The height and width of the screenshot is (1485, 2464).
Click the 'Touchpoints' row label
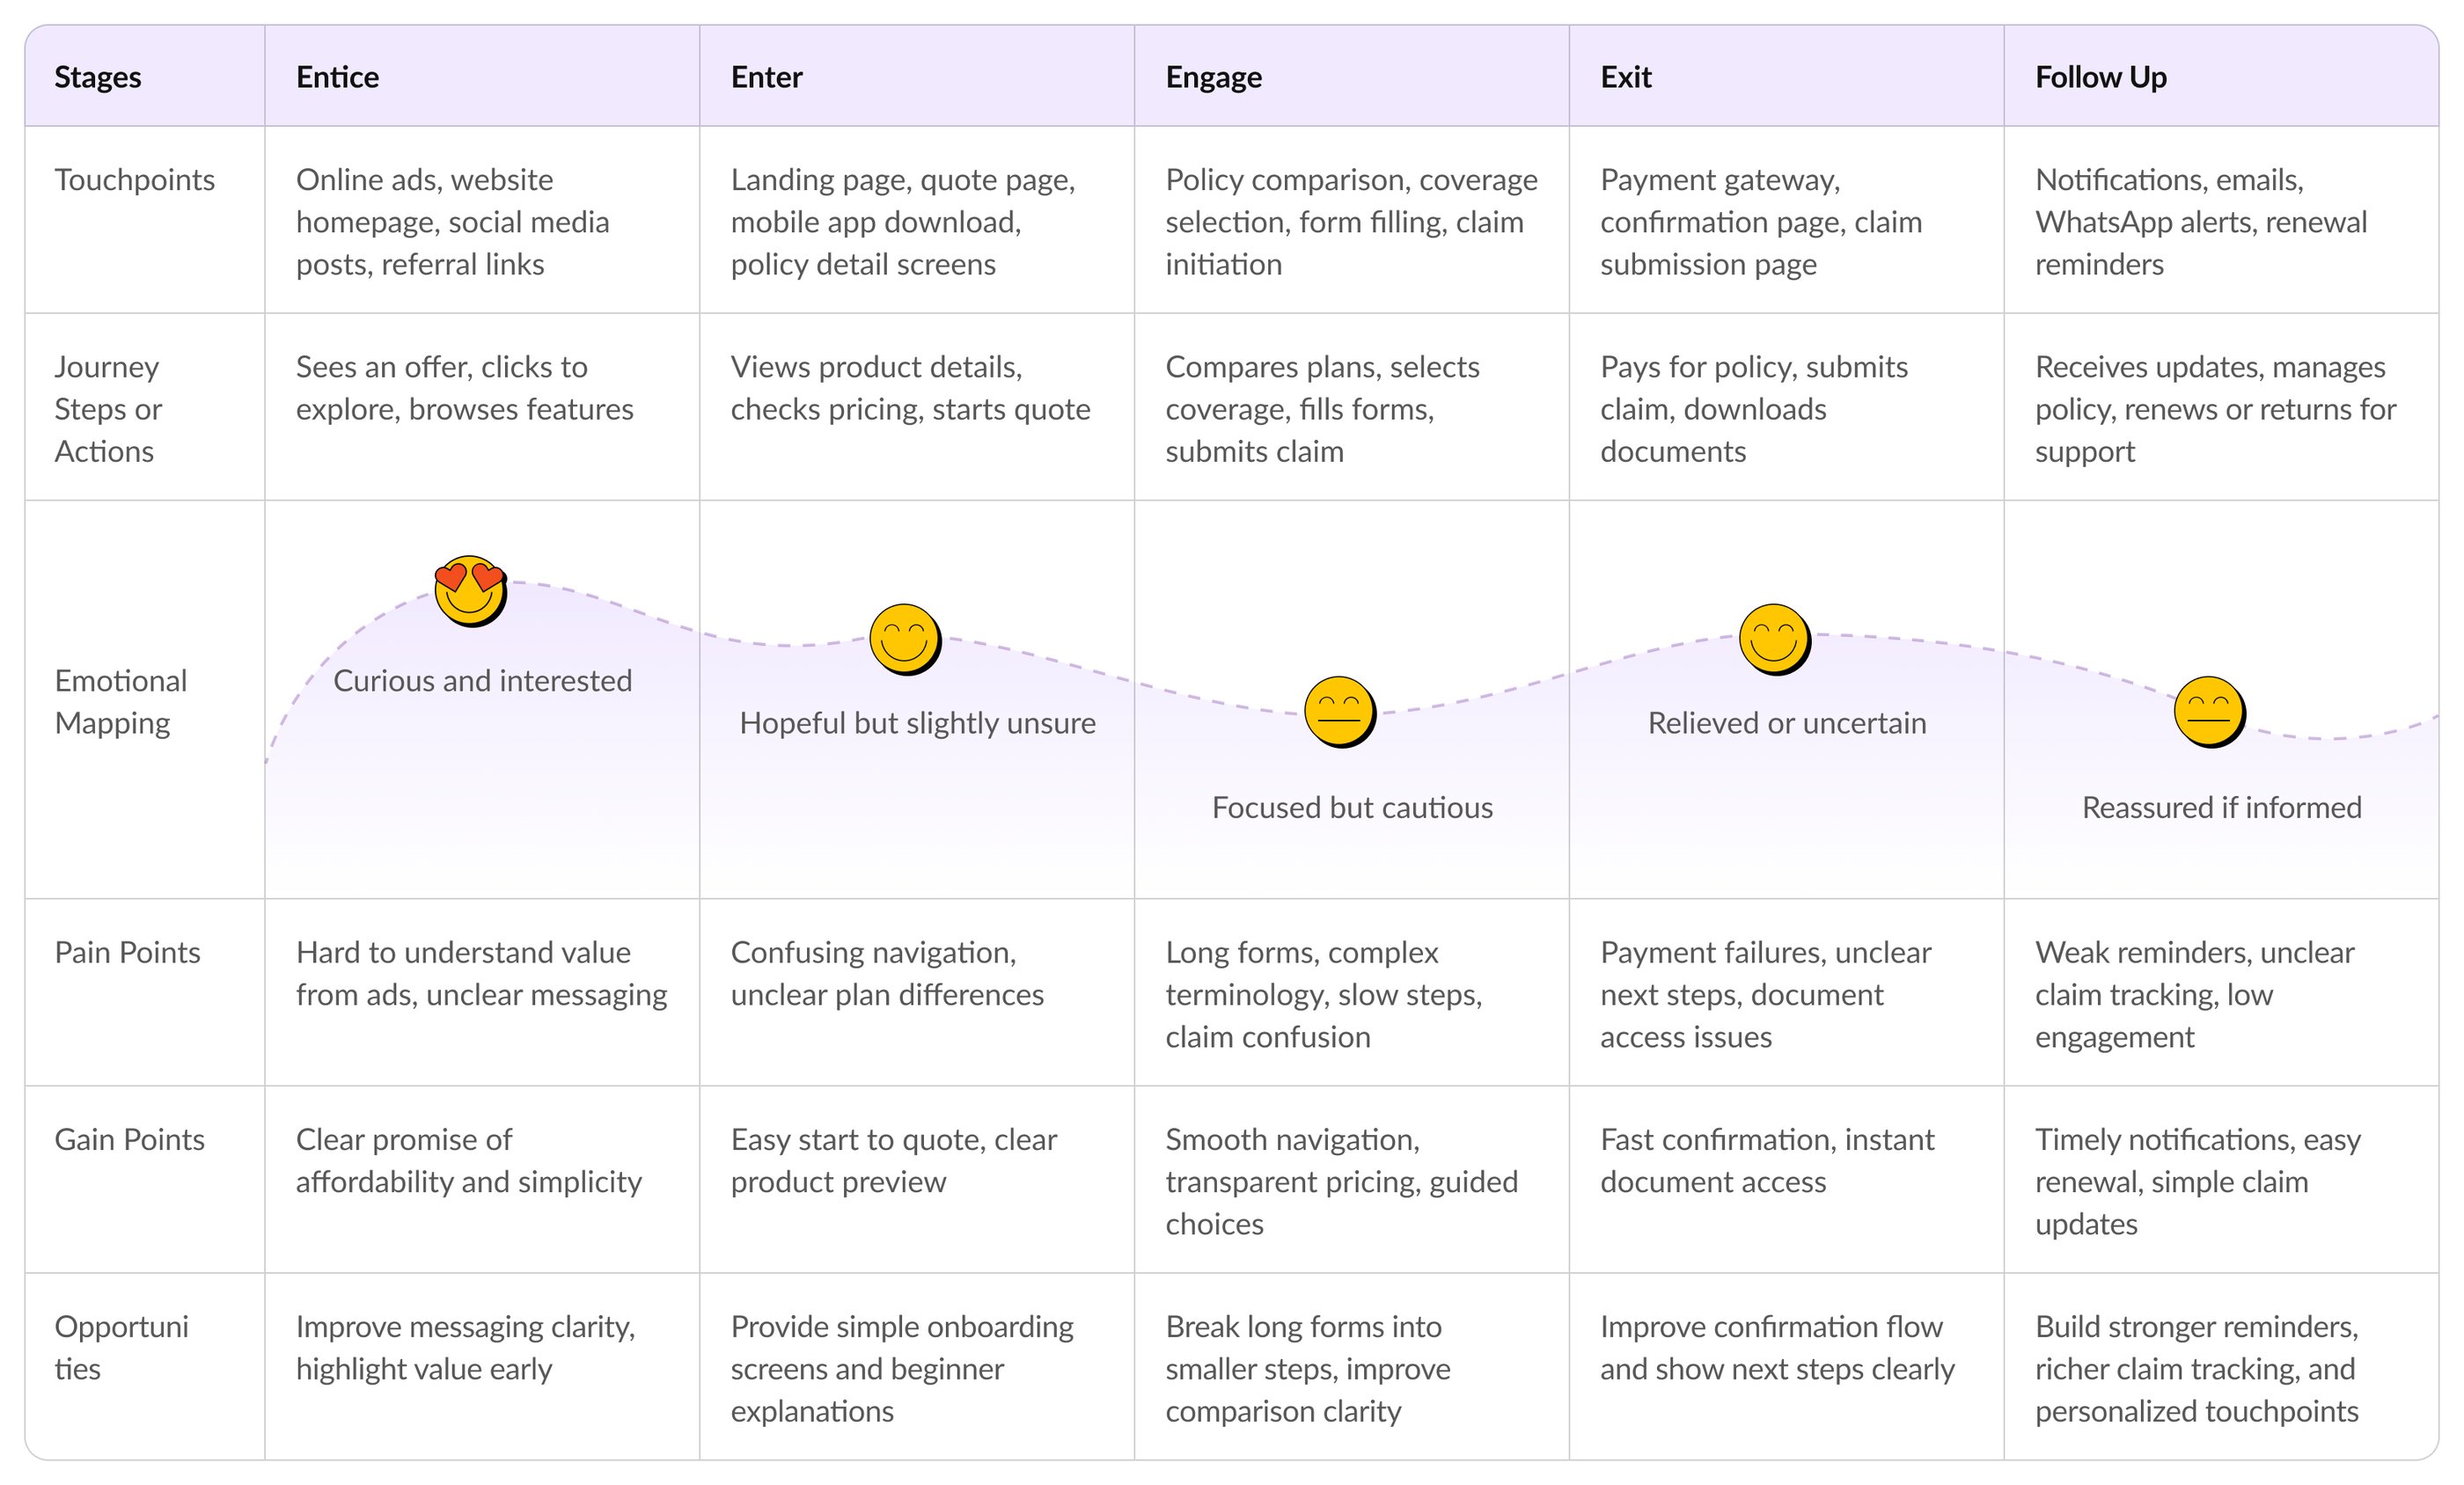[134, 180]
